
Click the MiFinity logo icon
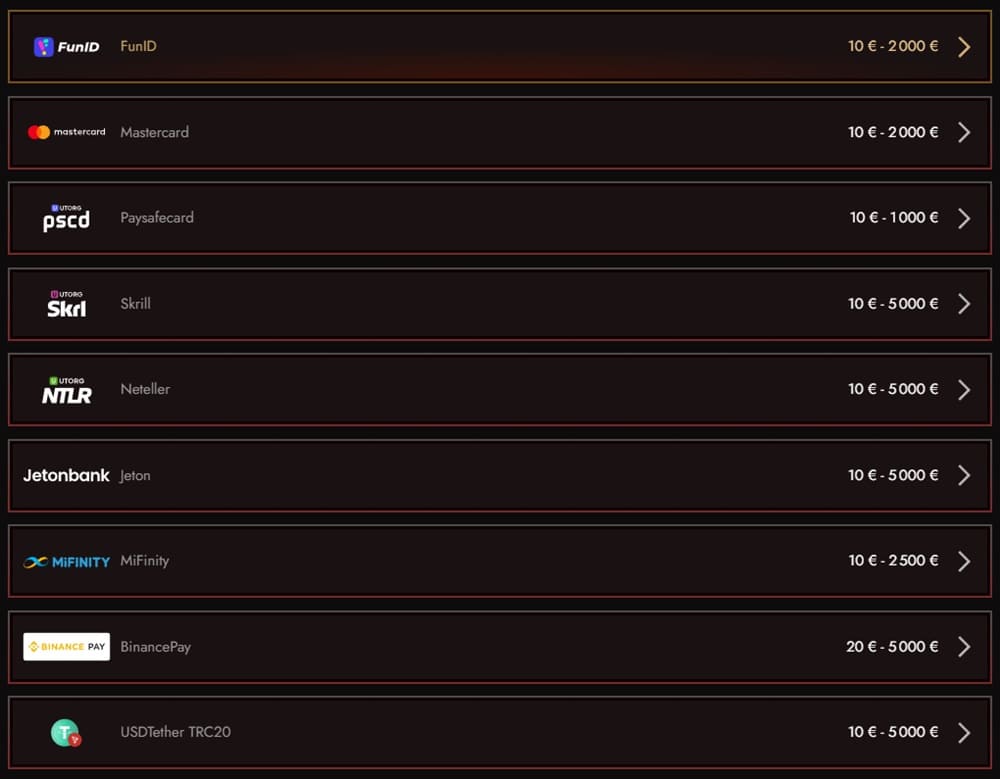pyautogui.click(x=66, y=562)
